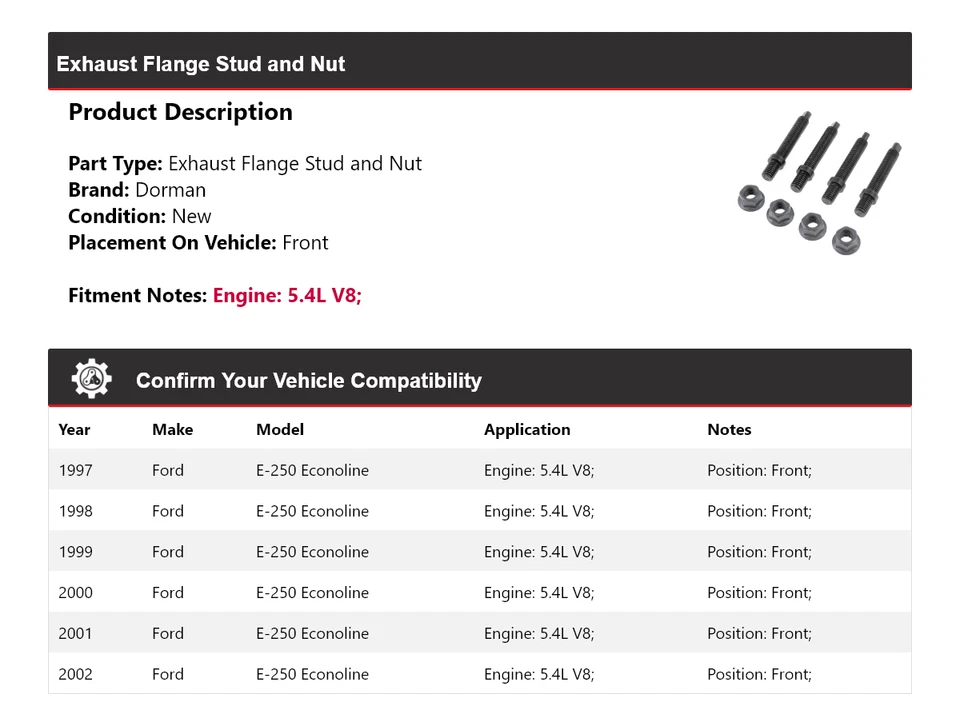
Task: Click the Application column header
Action: (527, 429)
